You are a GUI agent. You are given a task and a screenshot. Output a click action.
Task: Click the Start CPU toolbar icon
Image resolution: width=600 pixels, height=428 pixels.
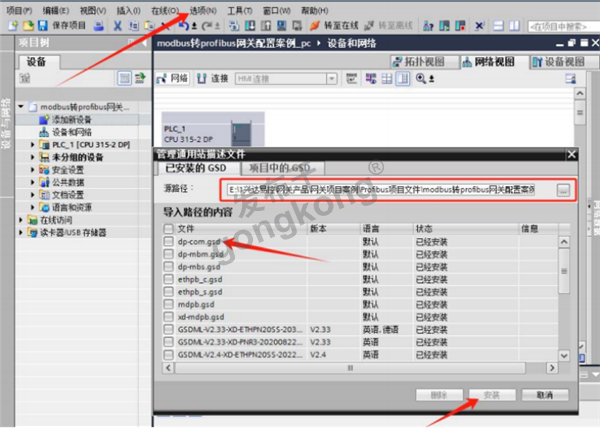pyautogui.click(x=444, y=26)
